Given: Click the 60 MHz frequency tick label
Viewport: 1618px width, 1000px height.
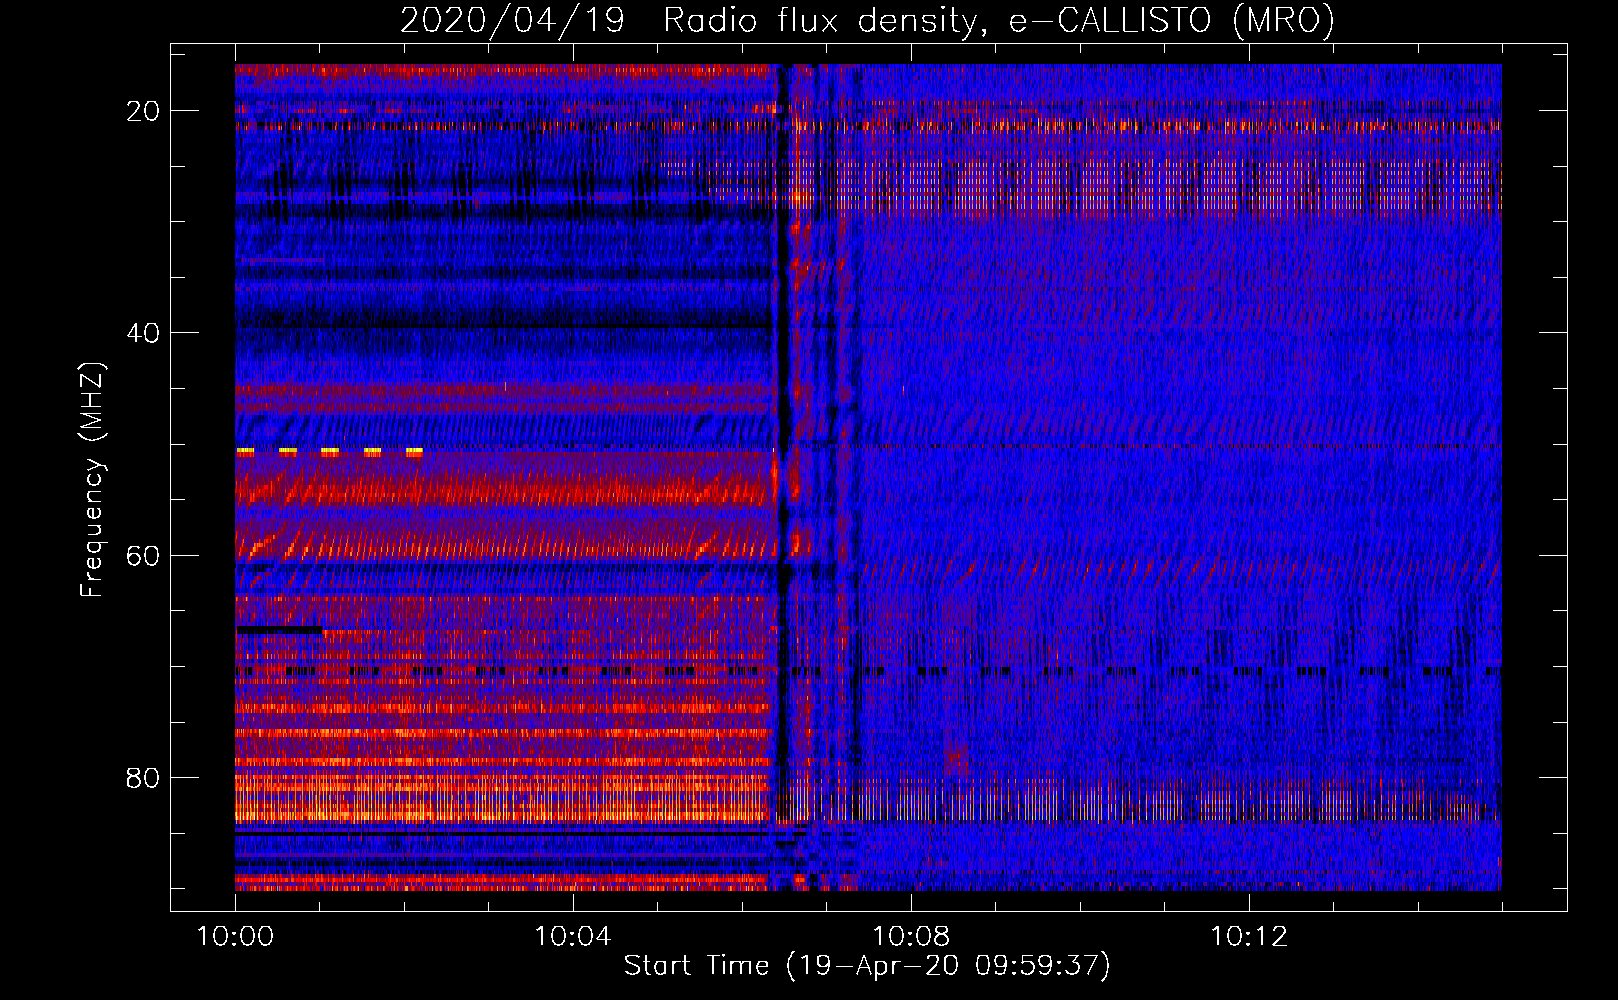Looking at the screenshot, I should tap(143, 555).
